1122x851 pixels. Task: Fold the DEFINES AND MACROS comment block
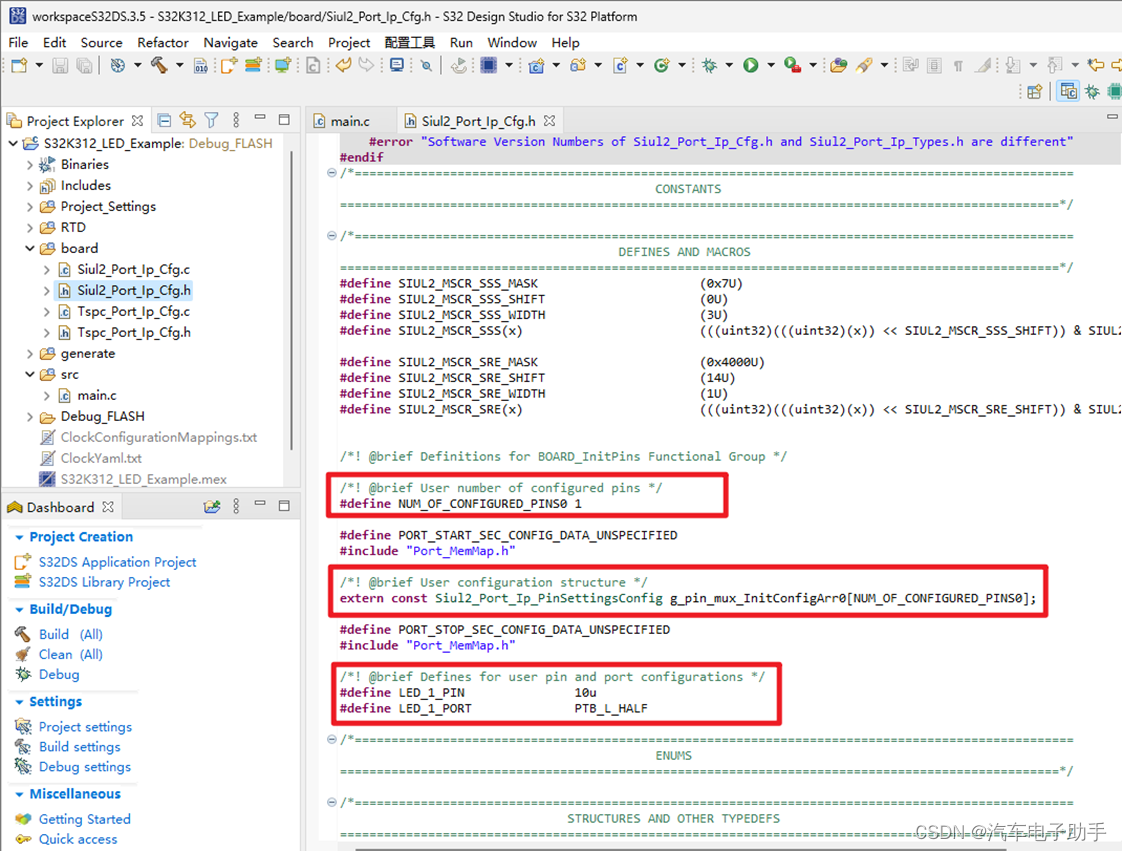(x=331, y=235)
